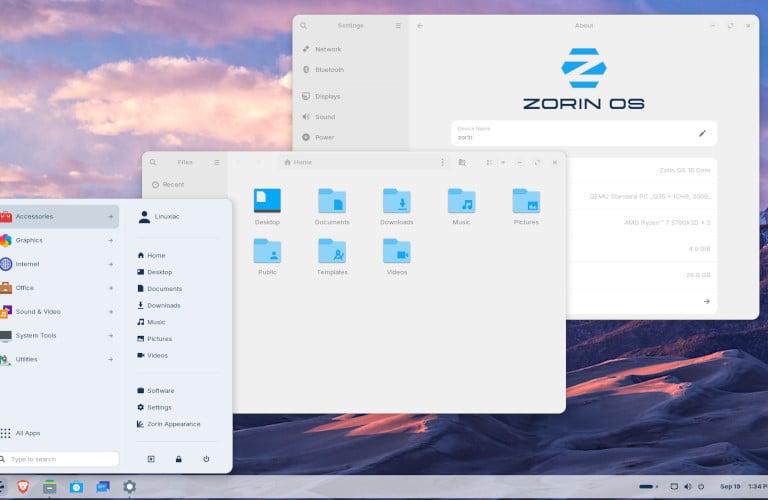
Task: Click the power icon in system tray
Action: [701, 486]
